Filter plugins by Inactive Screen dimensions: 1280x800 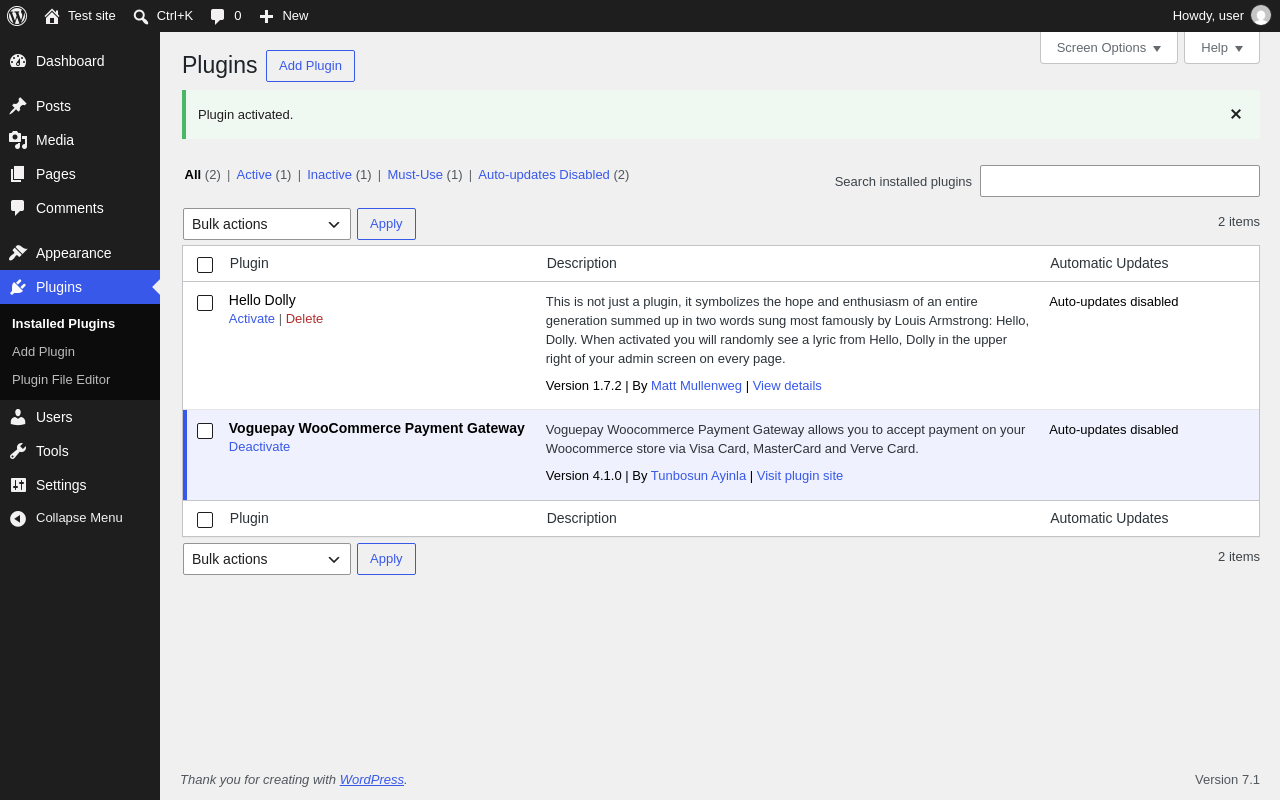329,175
